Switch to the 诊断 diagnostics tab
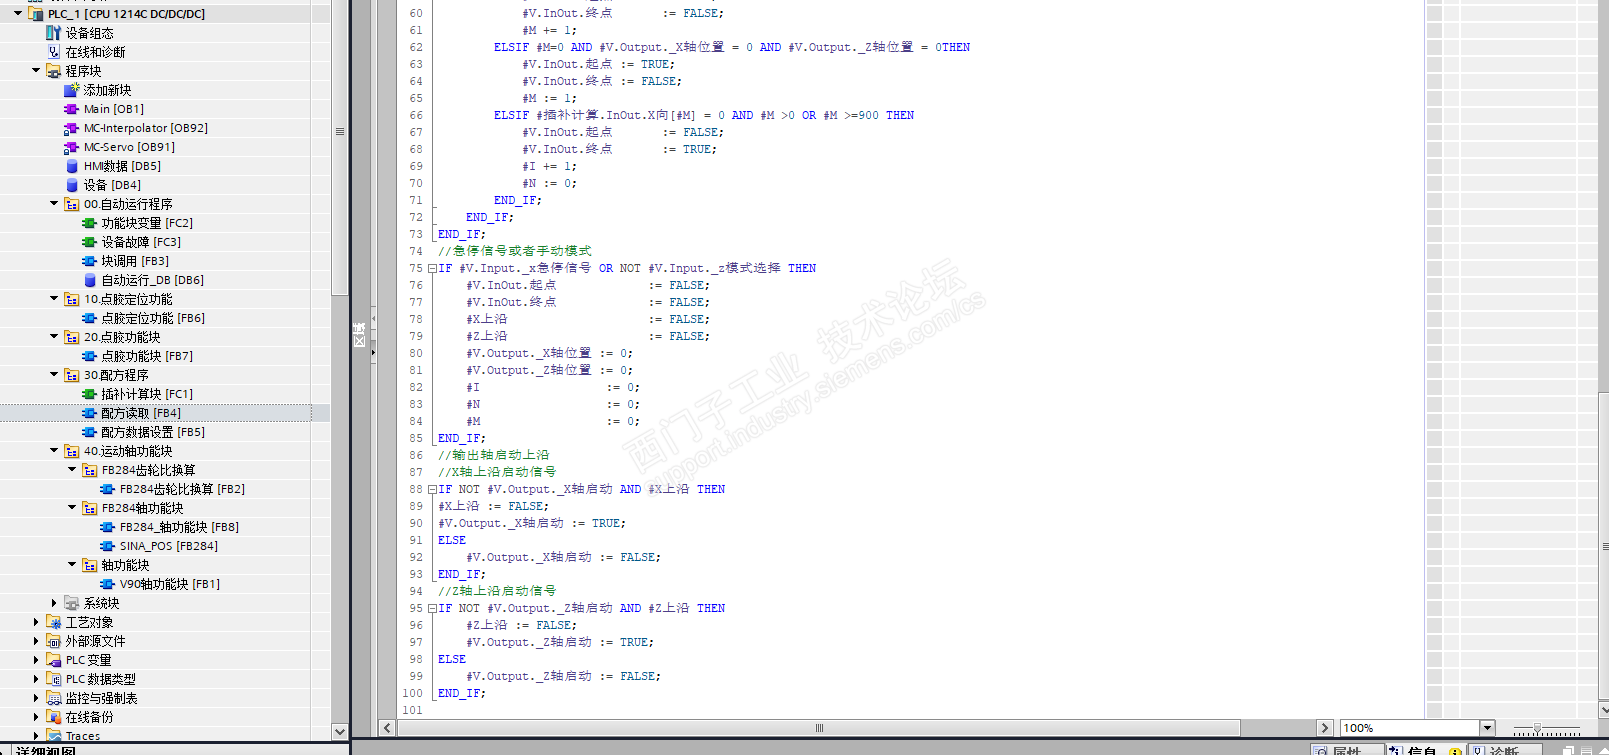Viewport: 1609px width, 755px height. click(1504, 750)
